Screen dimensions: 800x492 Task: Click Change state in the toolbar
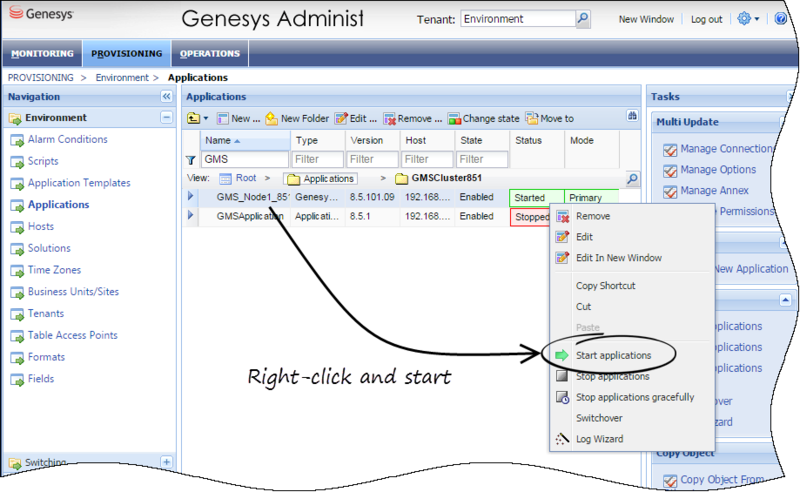(x=484, y=118)
